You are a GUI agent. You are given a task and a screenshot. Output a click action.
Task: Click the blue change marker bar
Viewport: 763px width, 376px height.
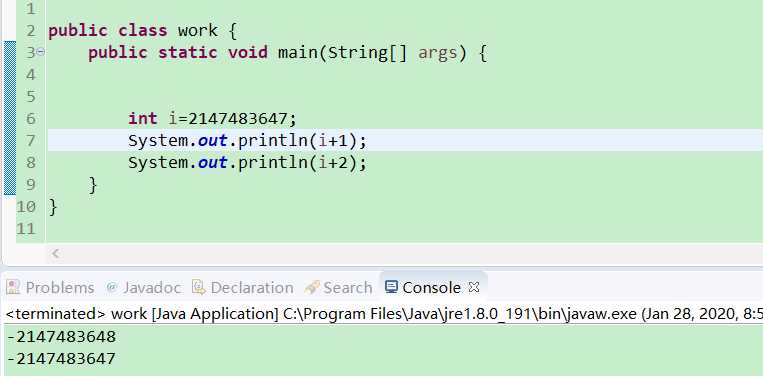pyautogui.click(x=10, y=118)
